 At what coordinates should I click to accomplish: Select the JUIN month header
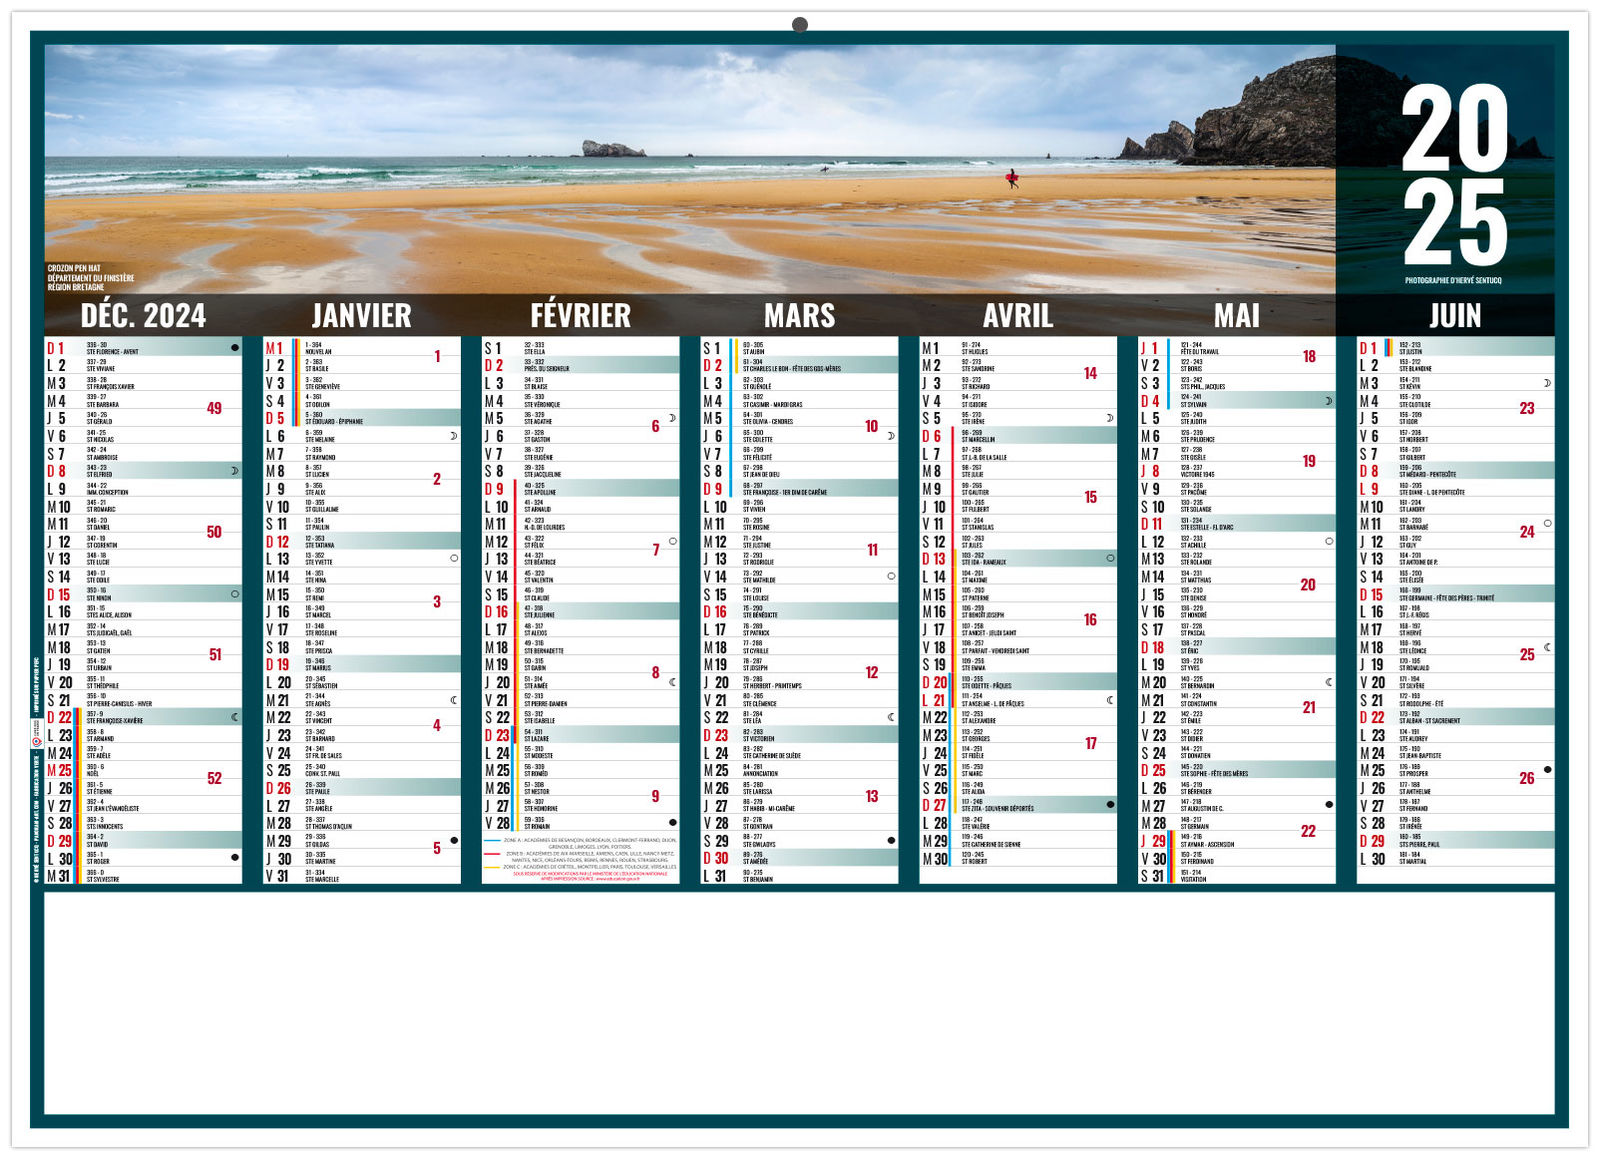tap(1455, 316)
